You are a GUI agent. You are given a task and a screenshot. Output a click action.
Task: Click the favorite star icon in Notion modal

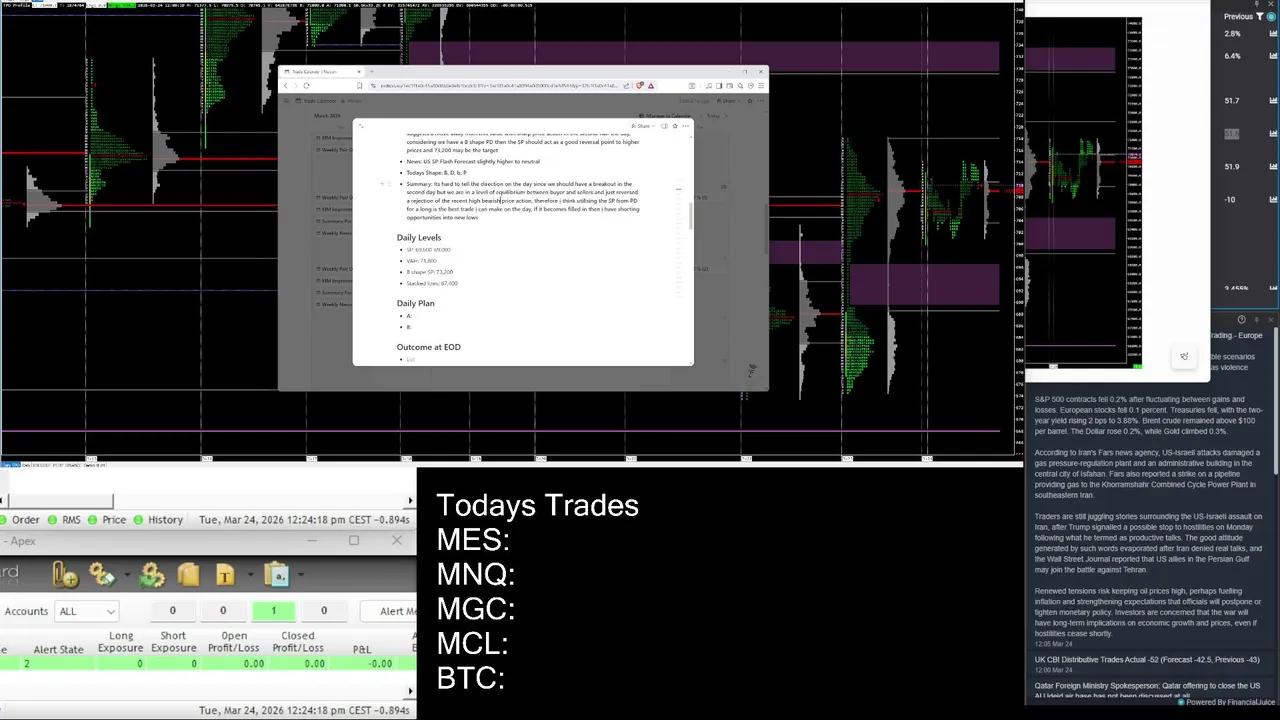(675, 126)
